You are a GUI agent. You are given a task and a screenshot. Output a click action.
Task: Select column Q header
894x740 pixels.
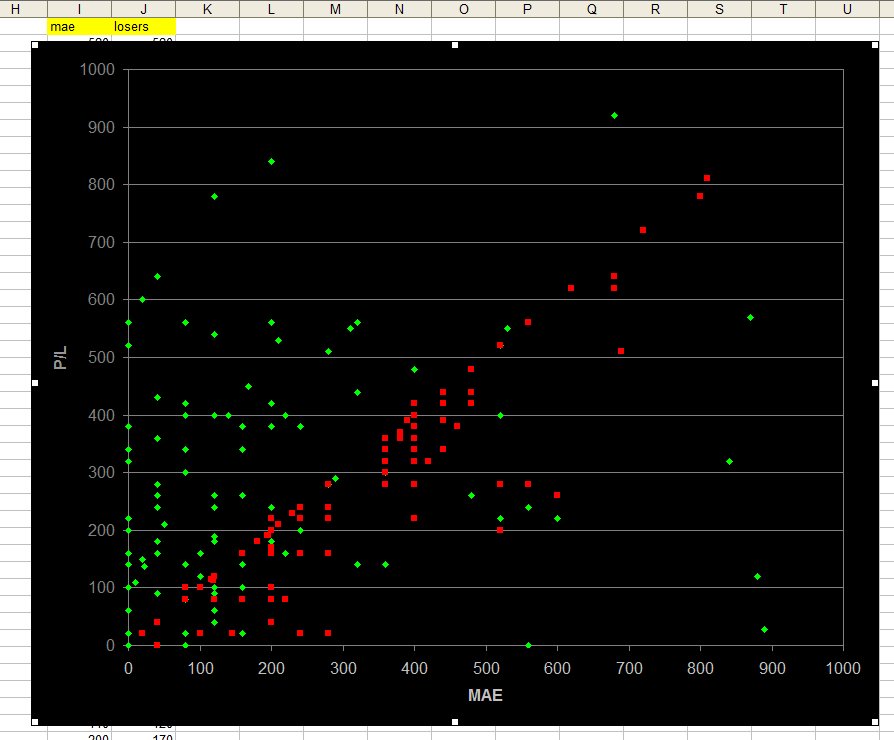[x=592, y=9]
